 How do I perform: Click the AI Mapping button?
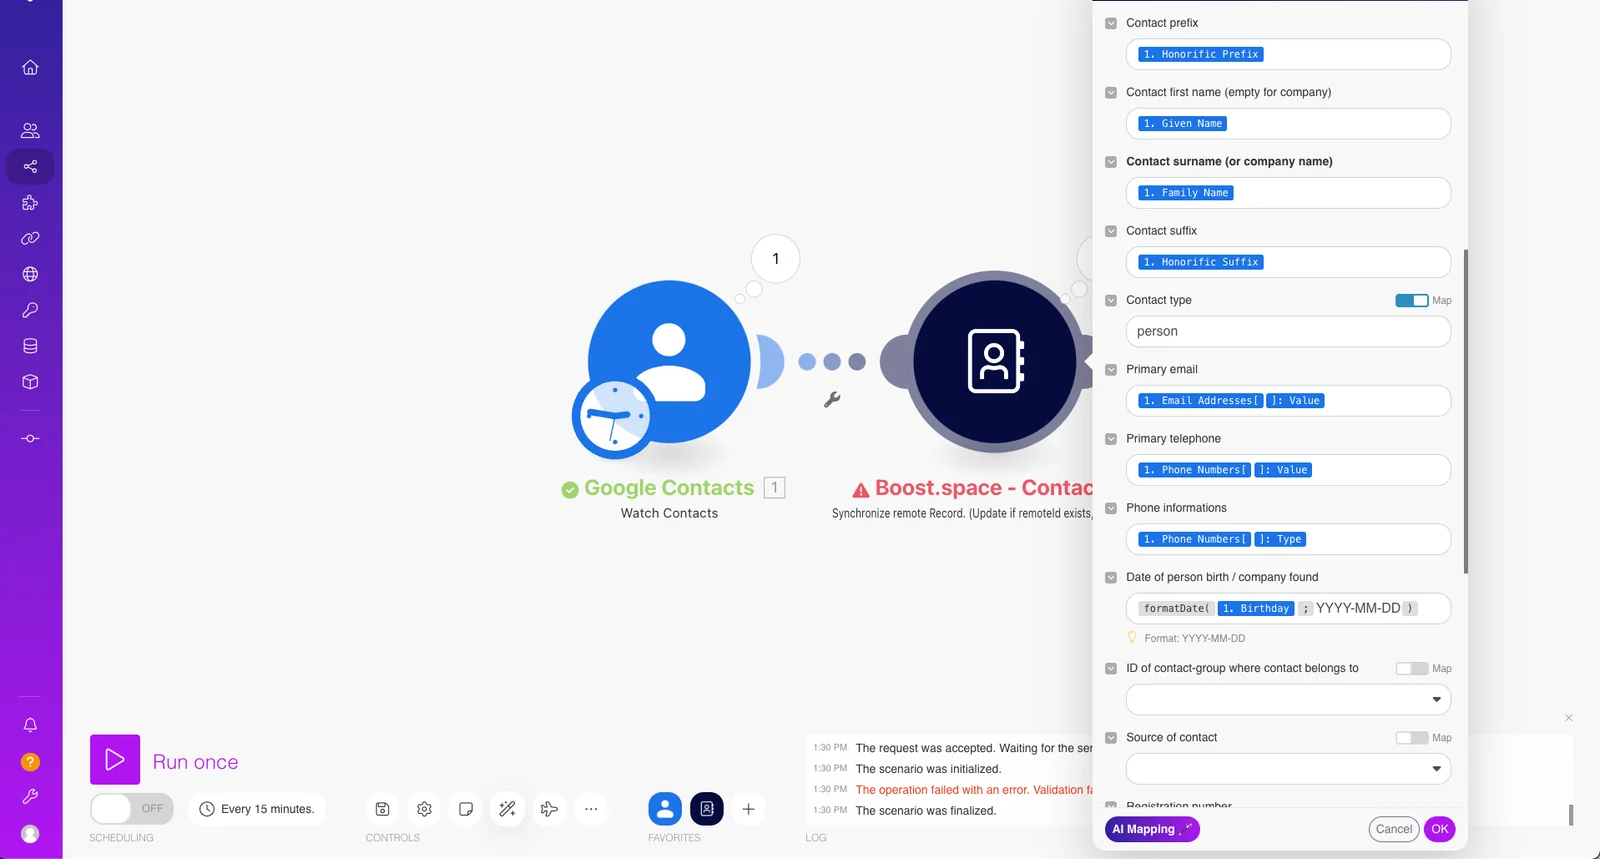click(1152, 829)
